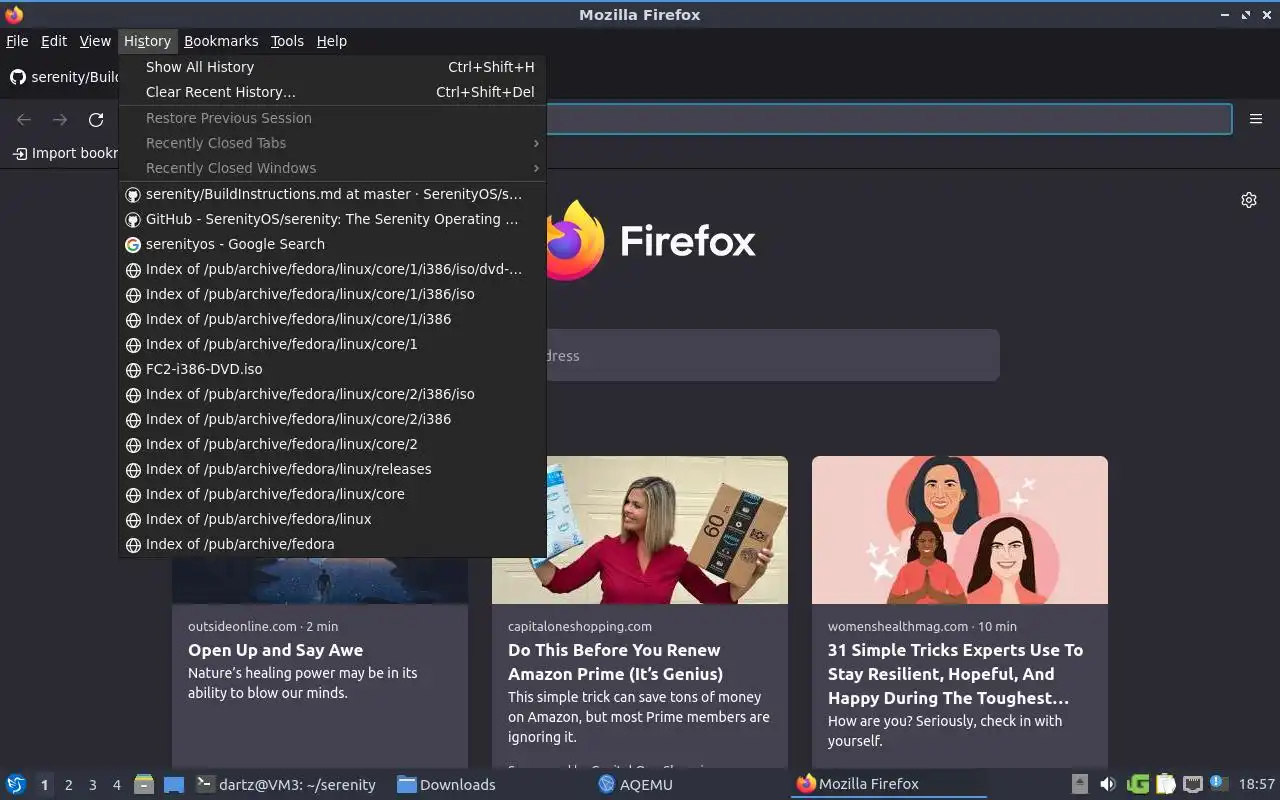Viewport: 1280px width, 800px height.
Task: Open serenityos - Google Search history entry
Action: tap(332, 244)
